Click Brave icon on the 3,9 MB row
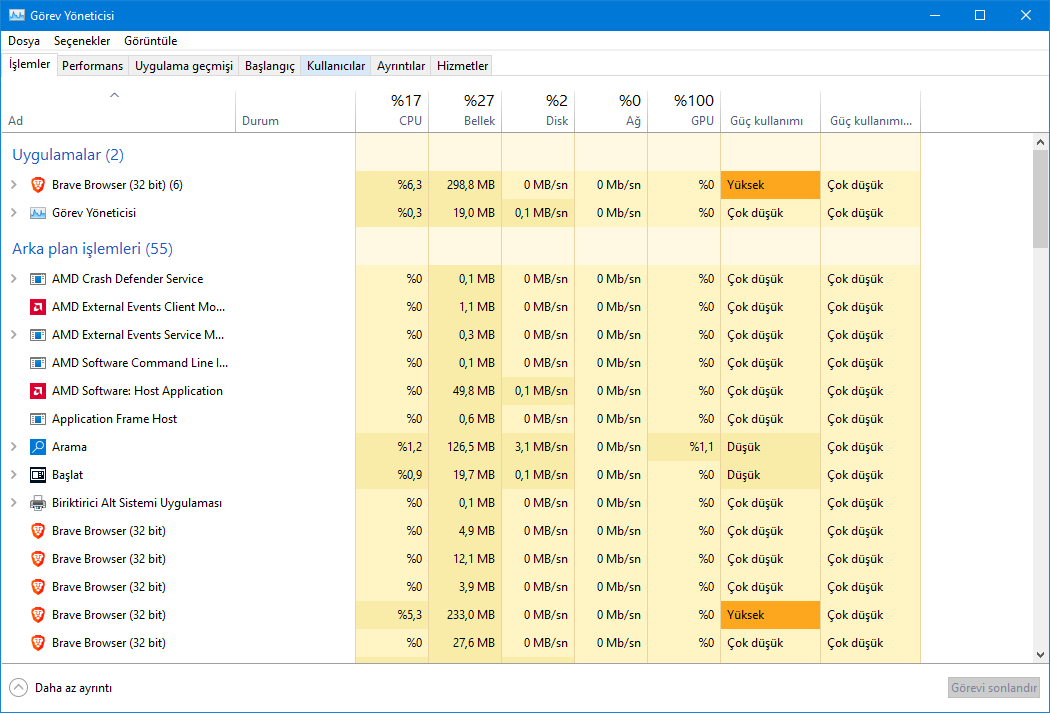The height and width of the screenshot is (713, 1050). 38,587
